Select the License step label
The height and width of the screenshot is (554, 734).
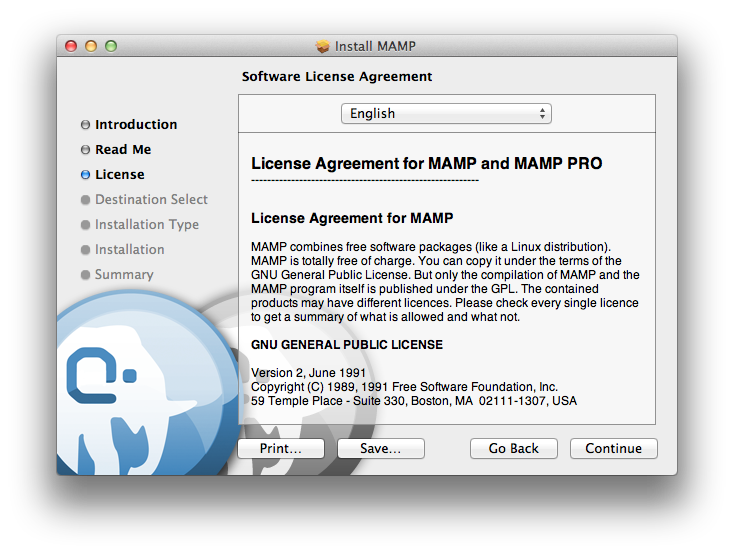(120, 174)
